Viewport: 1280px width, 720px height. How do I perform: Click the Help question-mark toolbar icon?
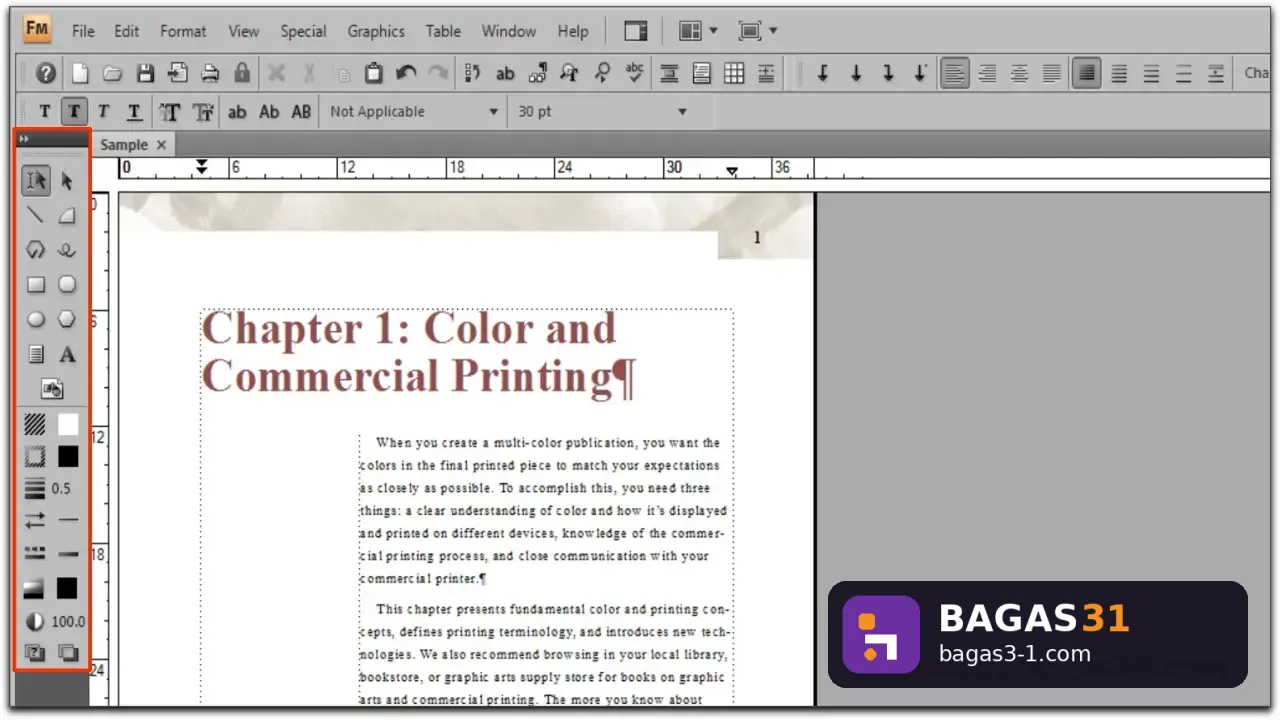point(46,73)
